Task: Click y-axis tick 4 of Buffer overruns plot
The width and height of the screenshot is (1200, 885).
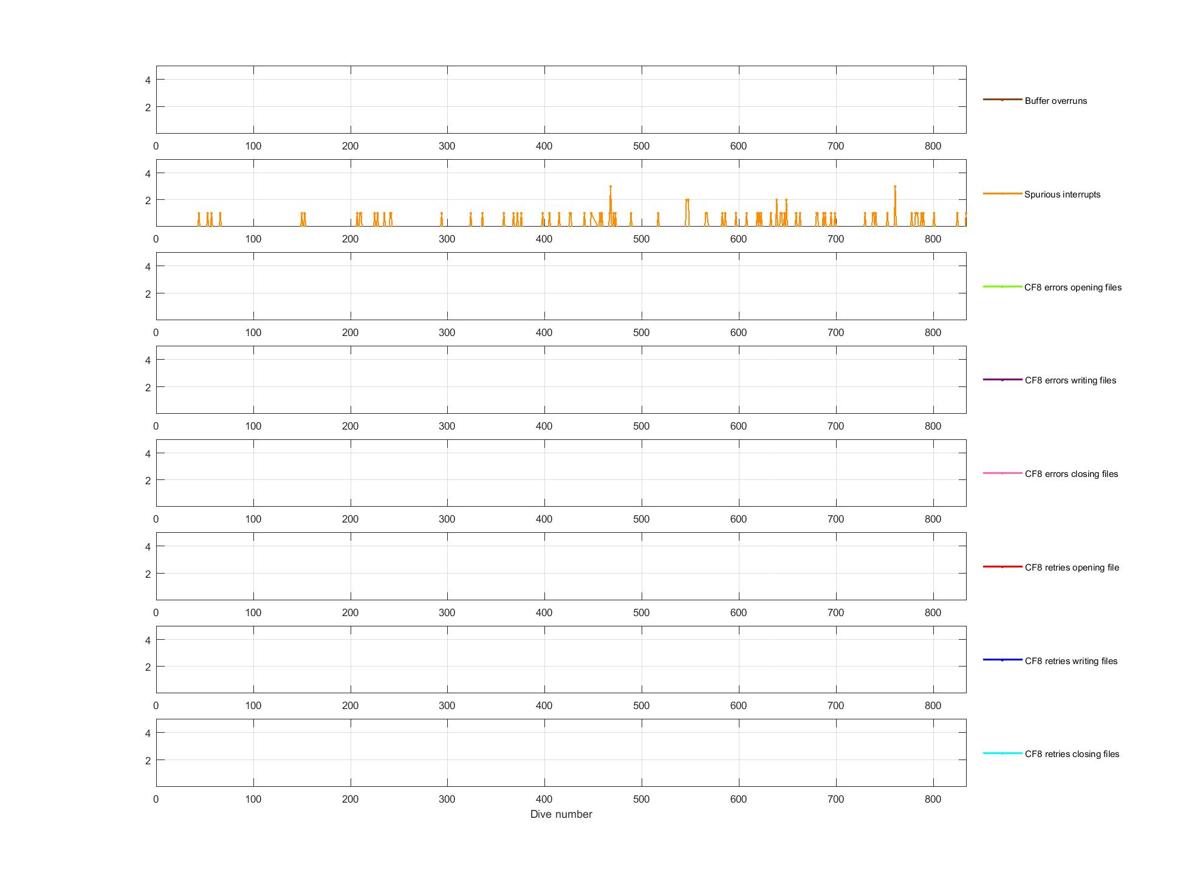Action: click(147, 80)
